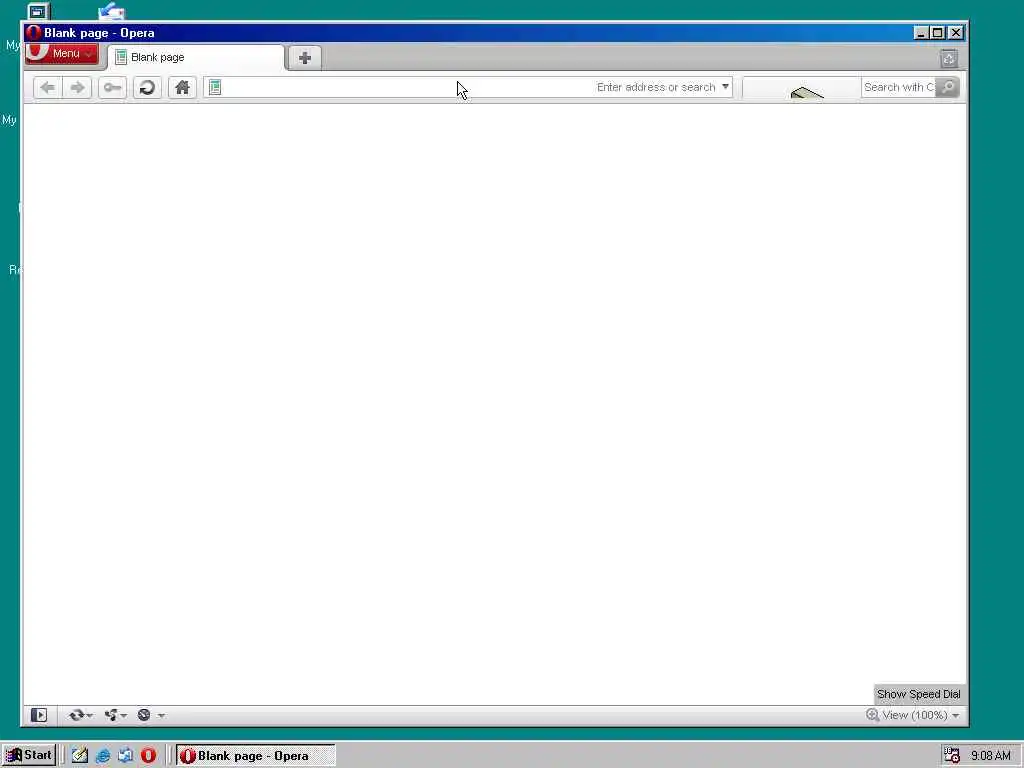Launch Outlook Express from quick launch

(x=125, y=756)
